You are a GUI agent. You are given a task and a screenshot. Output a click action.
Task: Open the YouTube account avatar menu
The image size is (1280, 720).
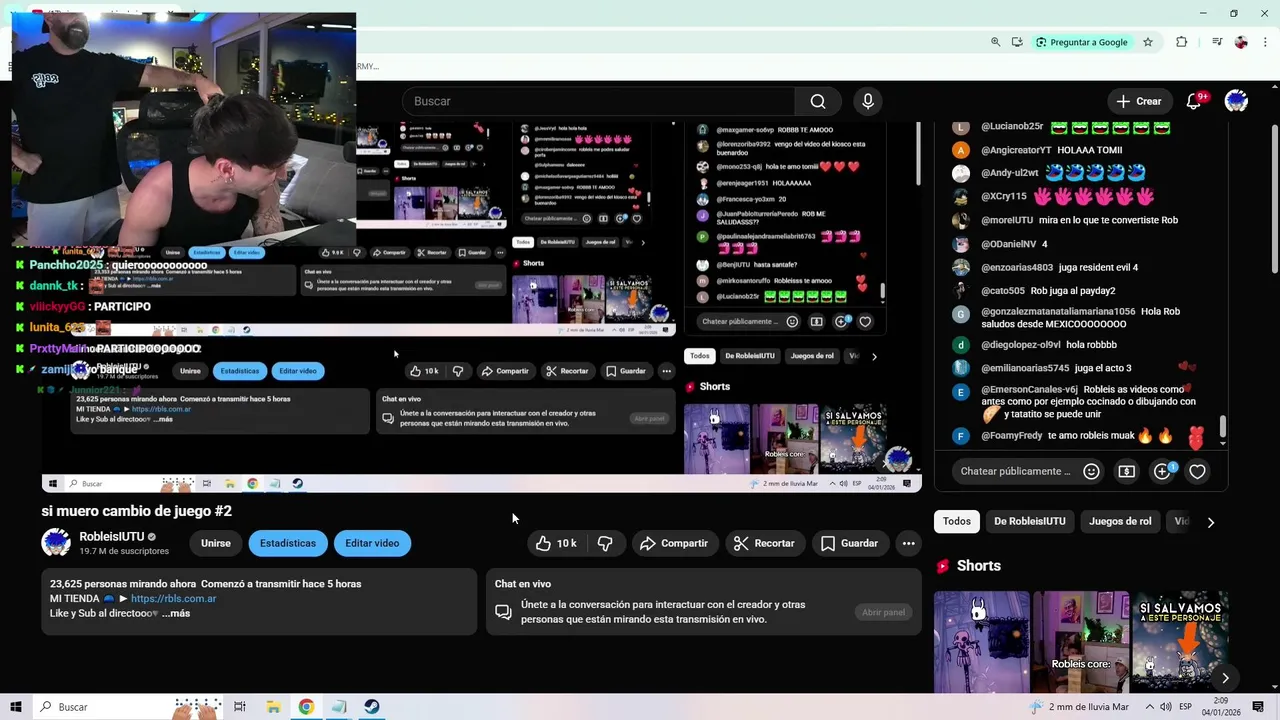(x=1236, y=101)
